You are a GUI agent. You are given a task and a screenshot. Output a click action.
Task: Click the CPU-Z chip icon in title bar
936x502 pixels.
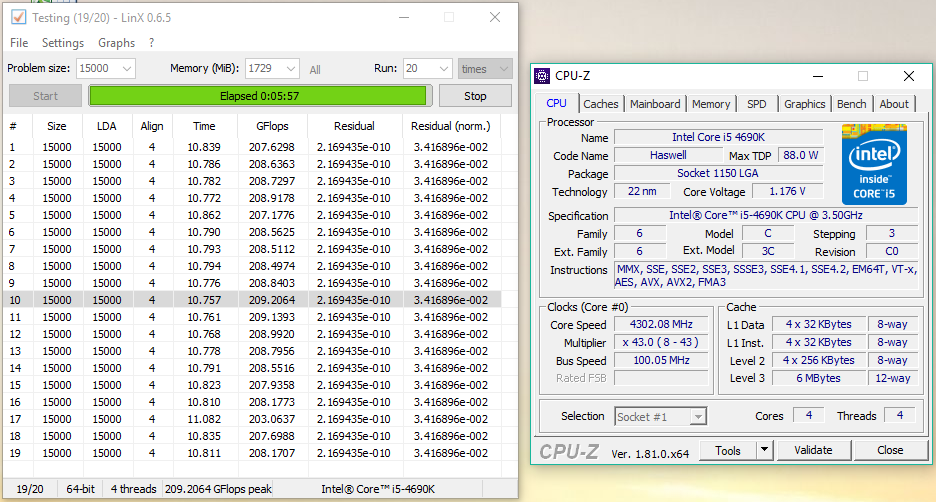click(x=542, y=76)
